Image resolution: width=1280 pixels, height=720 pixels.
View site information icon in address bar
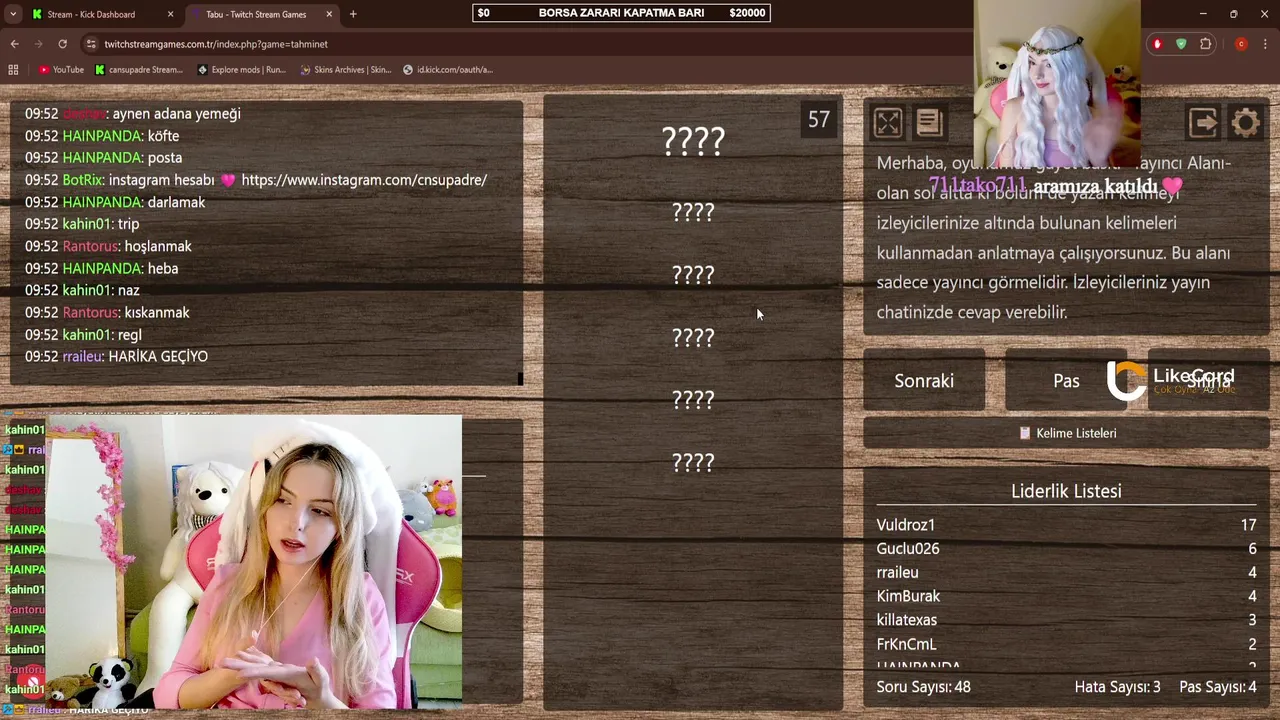click(91, 44)
